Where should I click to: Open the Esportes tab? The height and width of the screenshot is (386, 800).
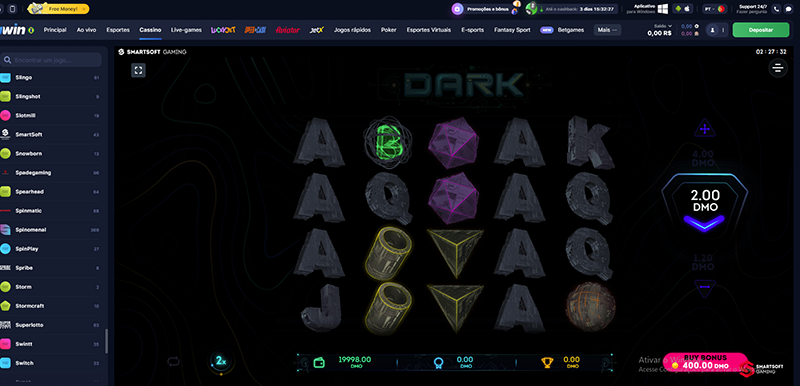118,30
